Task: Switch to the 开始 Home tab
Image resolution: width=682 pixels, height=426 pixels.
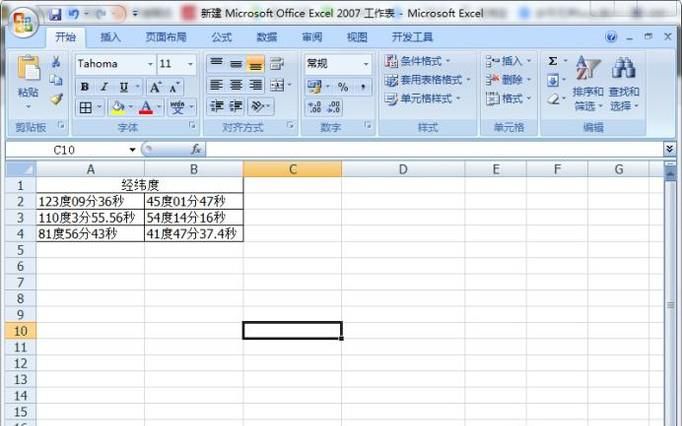Action: (66, 37)
